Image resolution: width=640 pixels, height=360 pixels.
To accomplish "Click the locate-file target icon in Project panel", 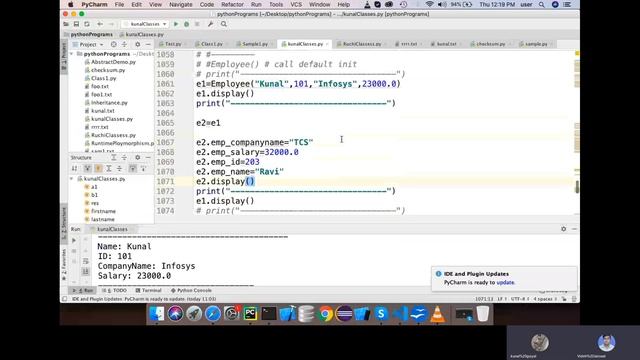I will click(x=113, y=44).
